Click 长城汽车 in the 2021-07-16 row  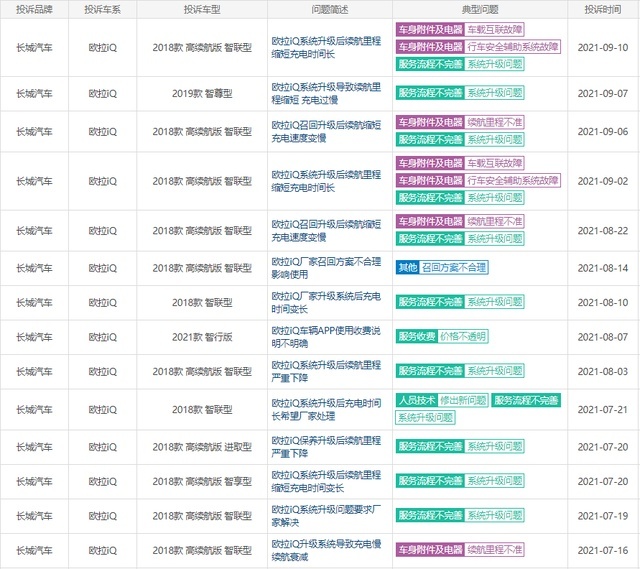[x=34, y=550]
